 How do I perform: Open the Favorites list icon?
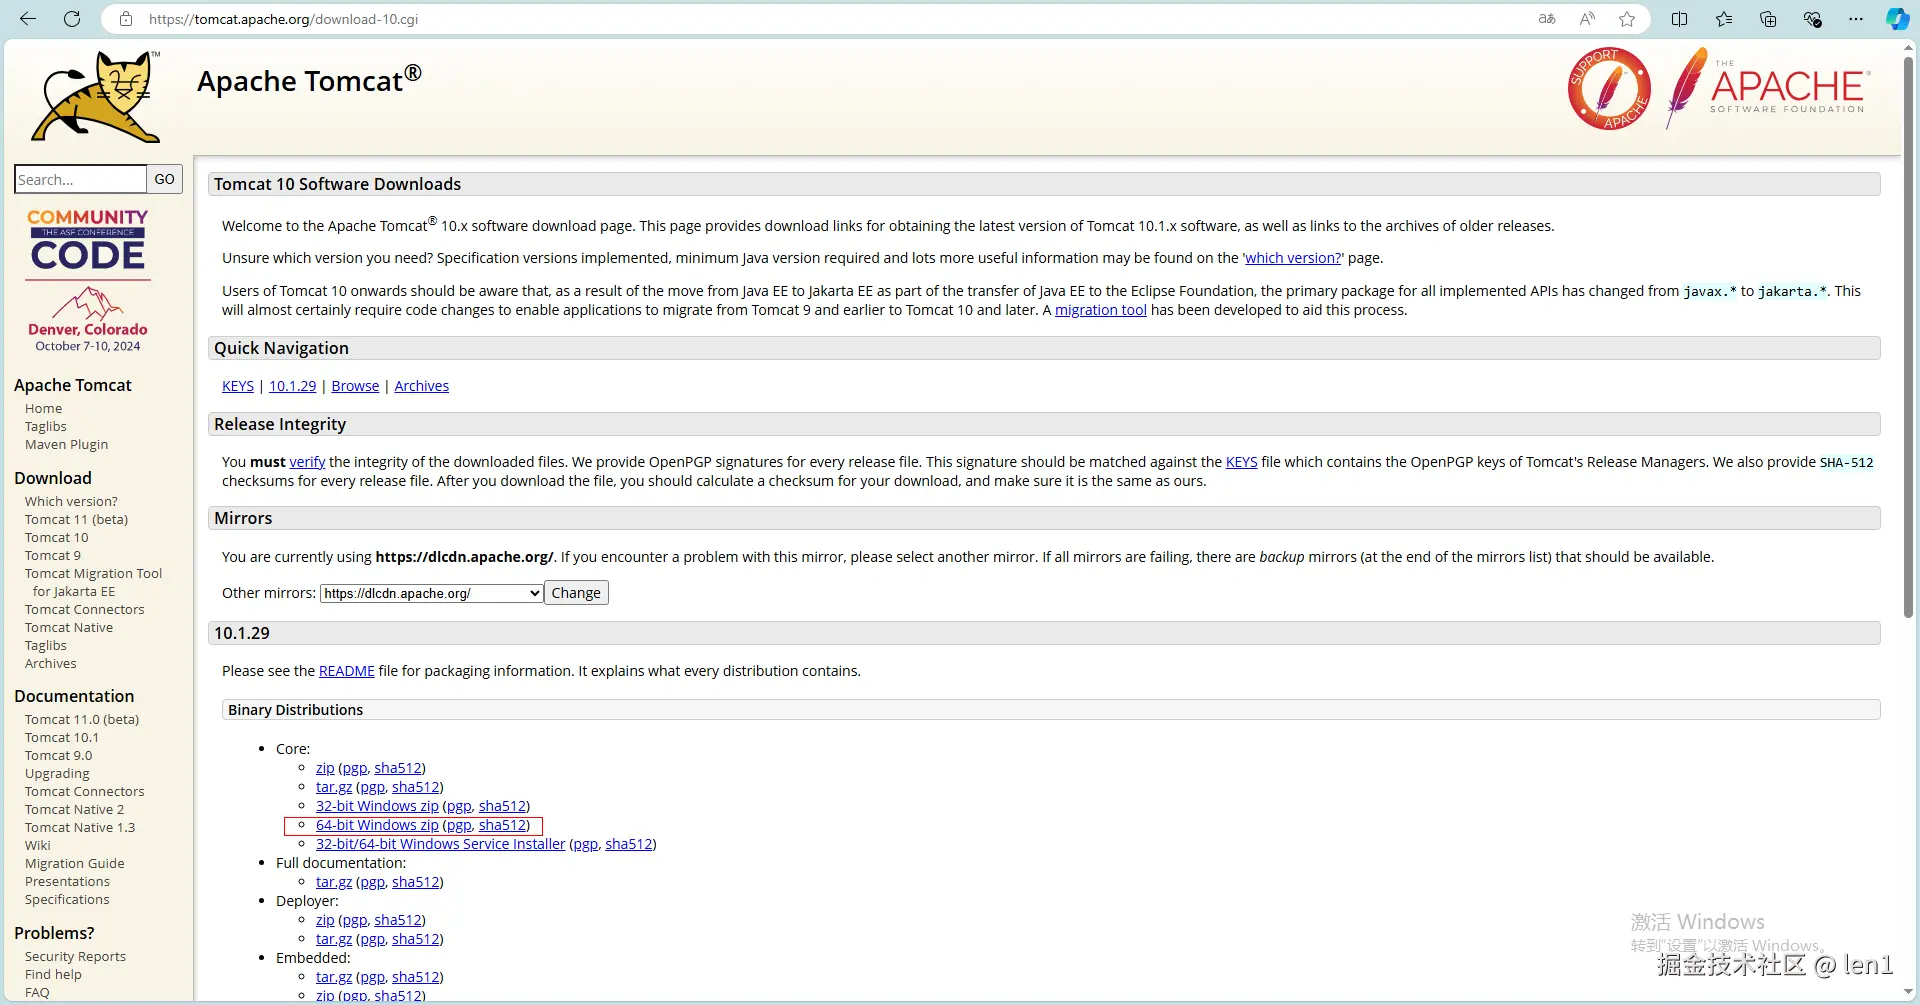1724,19
